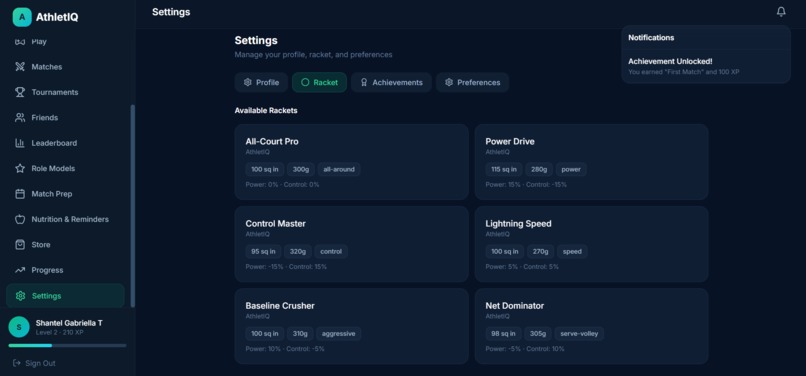Screen dimensions: 806x376
Task: Sign Out of the account
Action: pos(34,363)
